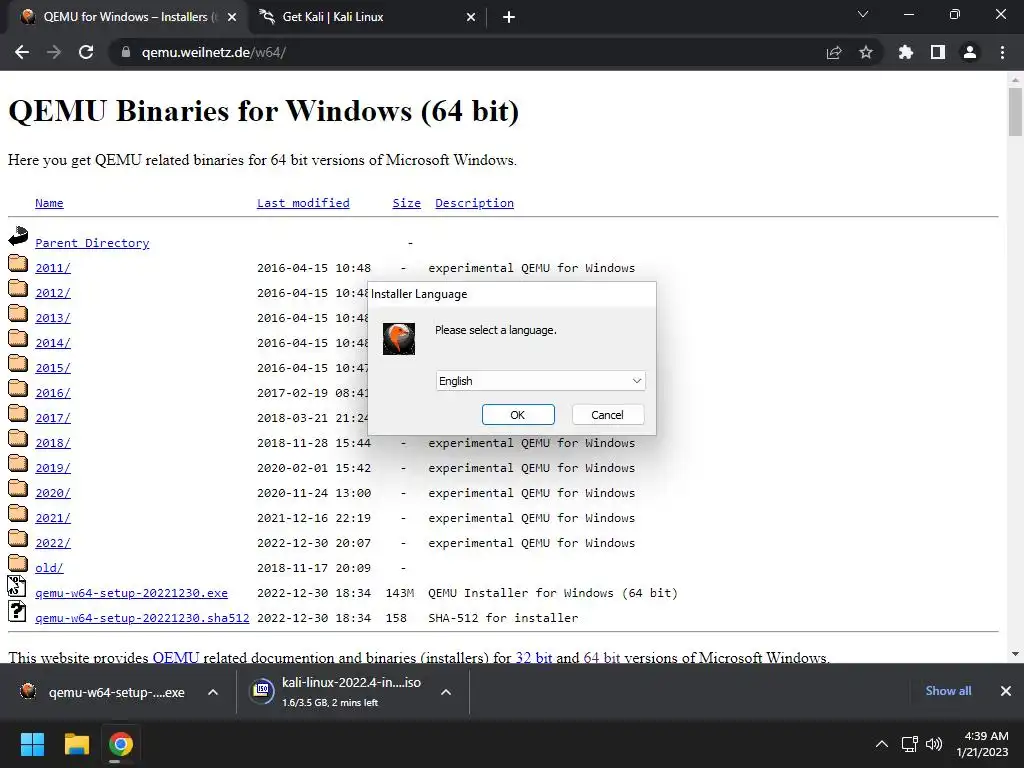Image resolution: width=1024 pixels, height=768 pixels.
Task: Open the 2012/ folder link
Action: tap(53, 293)
